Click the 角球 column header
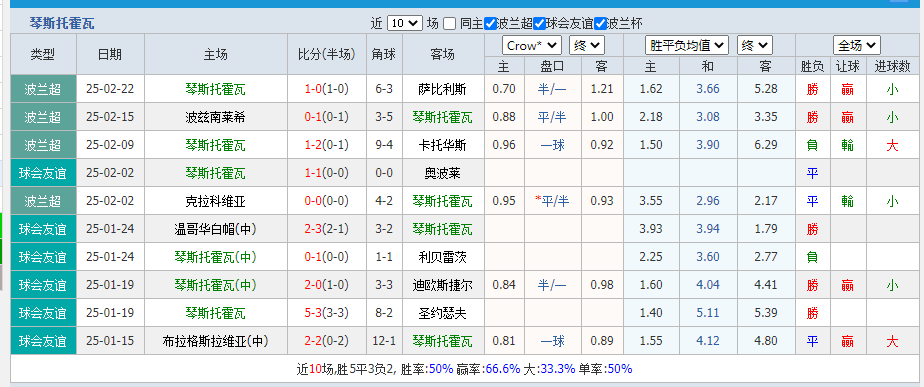 click(x=384, y=54)
